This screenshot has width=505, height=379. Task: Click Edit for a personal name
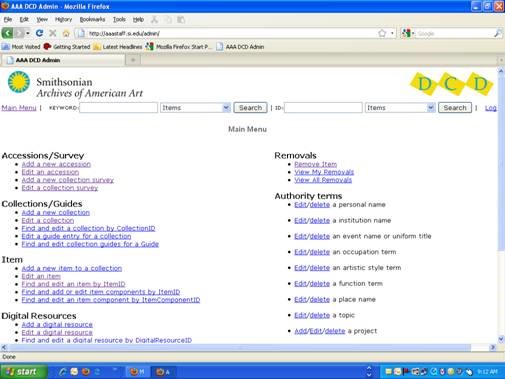point(300,205)
